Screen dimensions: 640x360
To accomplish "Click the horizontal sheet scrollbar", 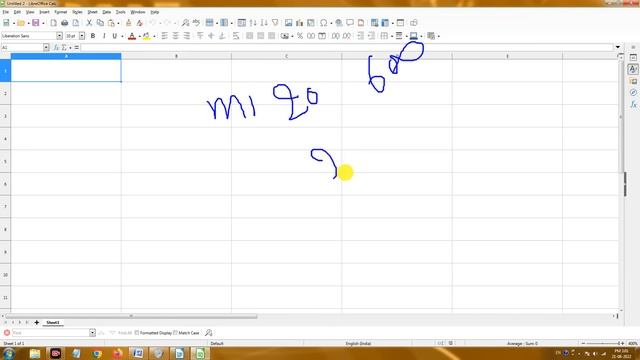I will [x=131, y=316].
